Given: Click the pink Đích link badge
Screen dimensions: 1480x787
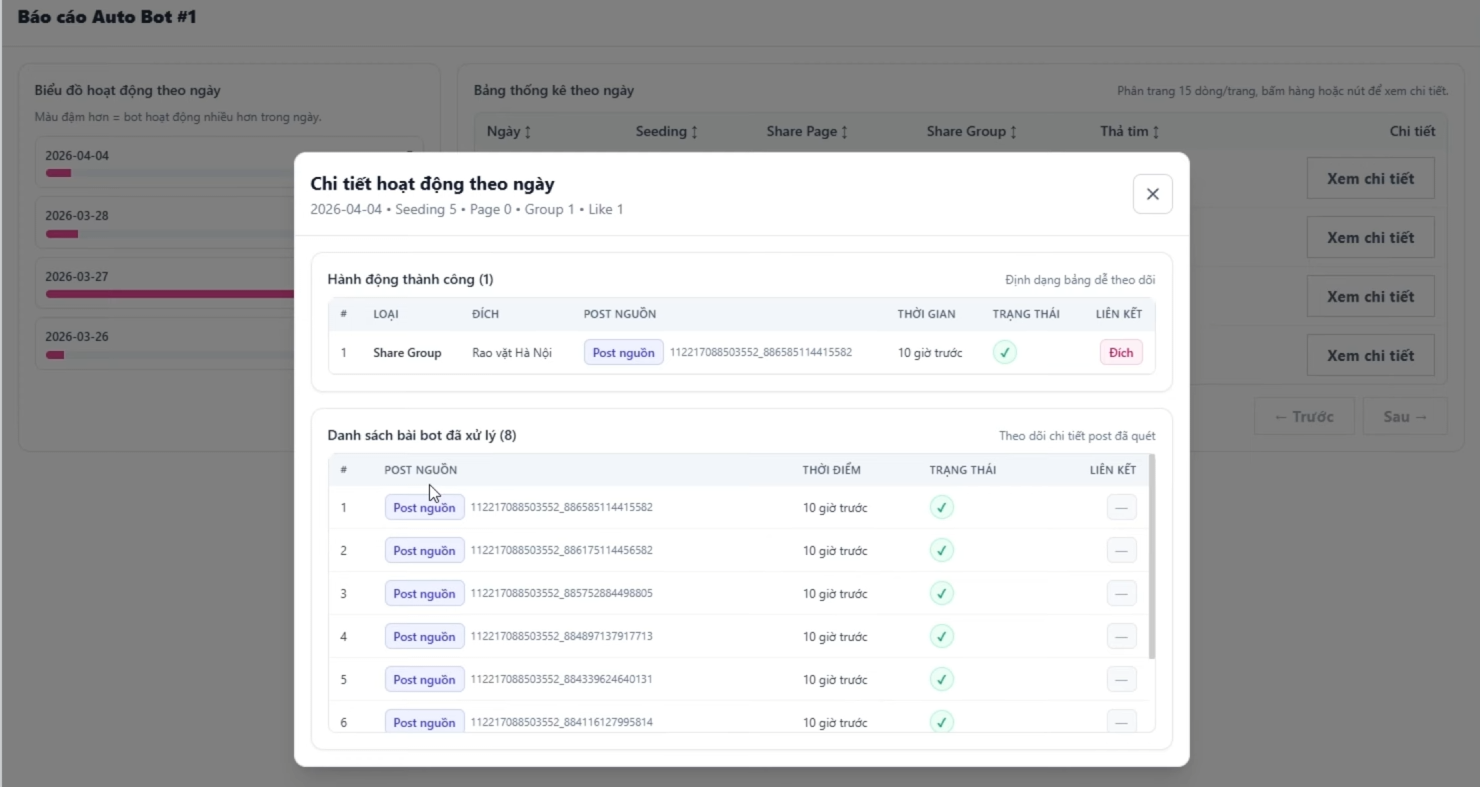Looking at the screenshot, I should (x=1121, y=352).
